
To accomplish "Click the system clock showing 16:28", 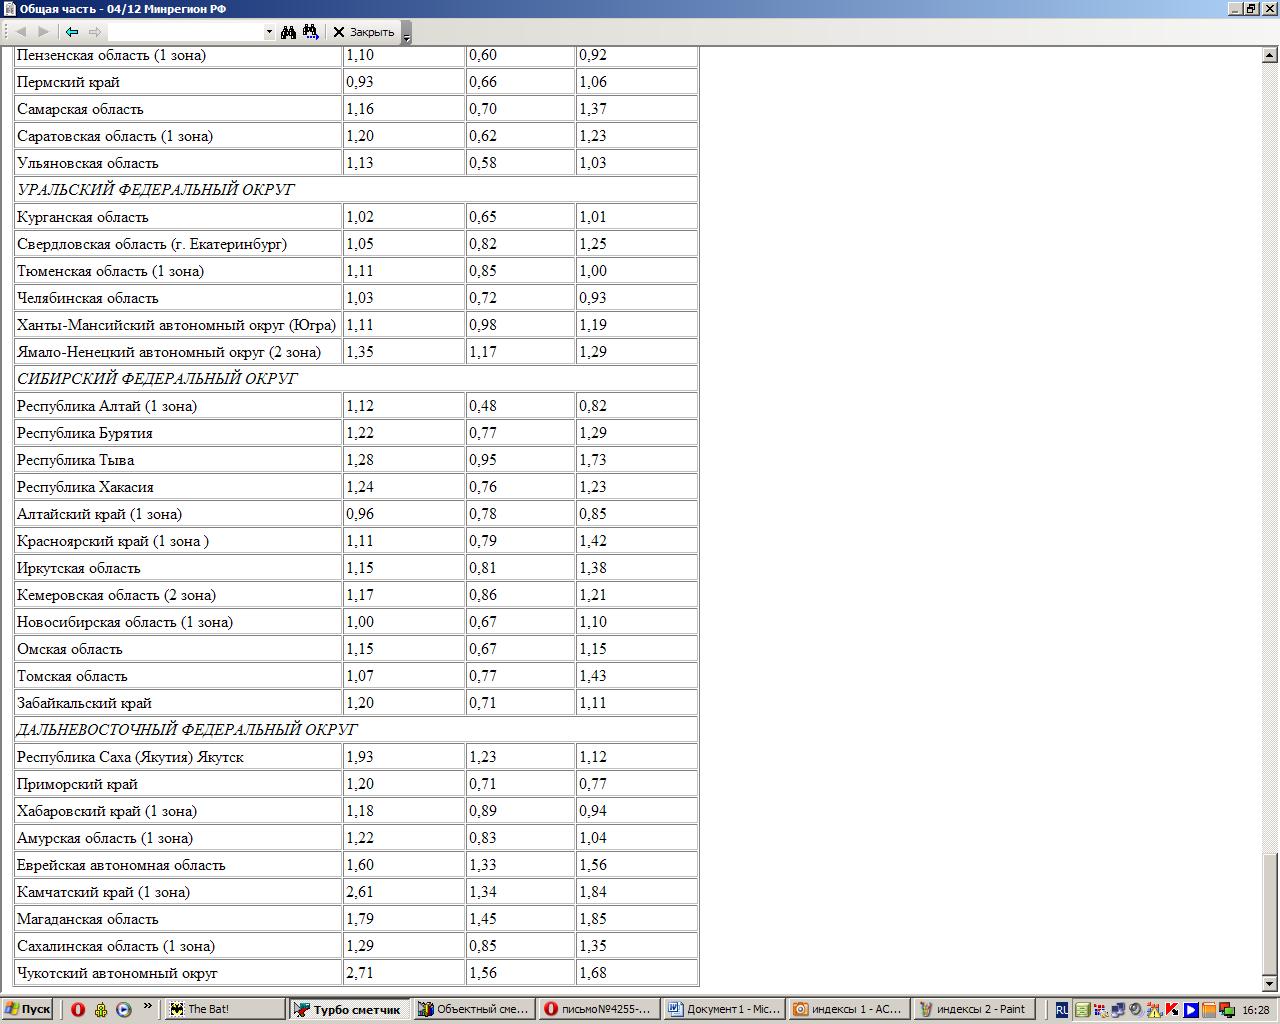I will [x=1256, y=1010].
